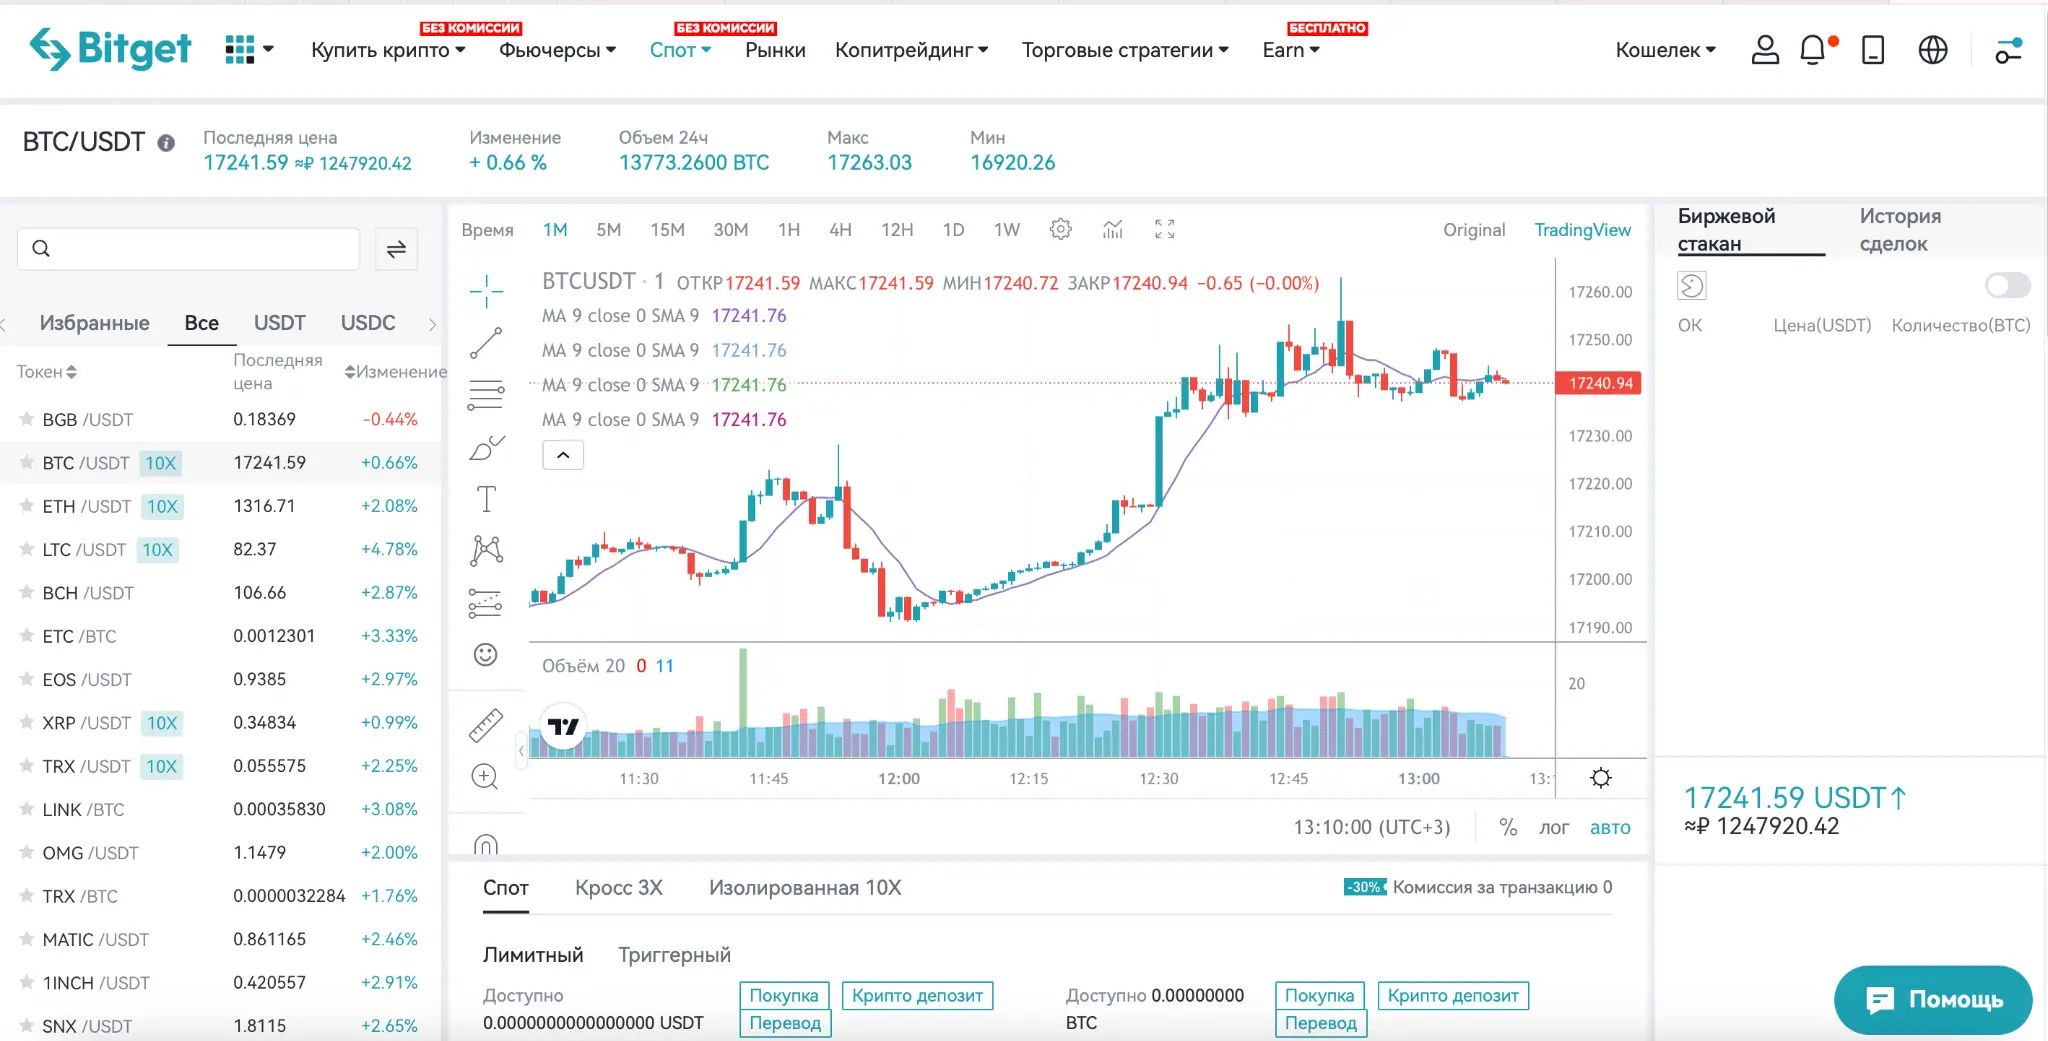Open the Bitget apps grid menu
Viewport: 2048px width, 1041px height.
pyautogui.click(x=248, y=49)
